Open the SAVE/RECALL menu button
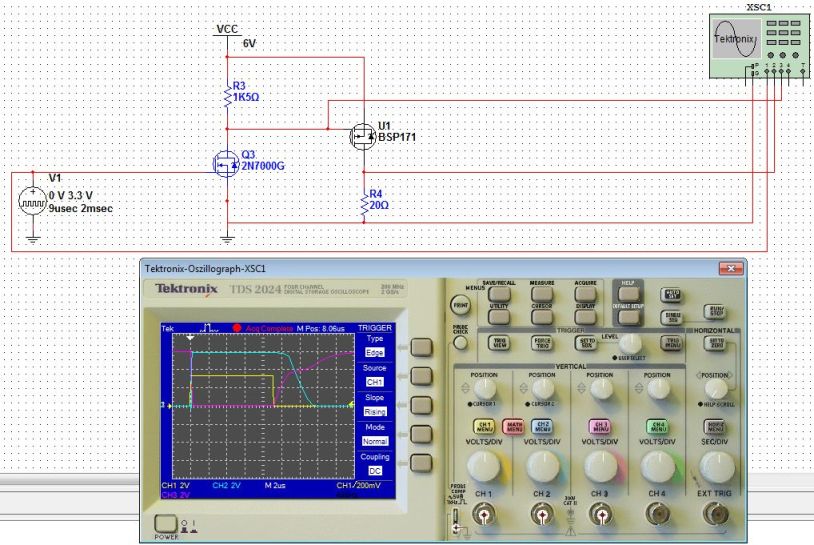Screen dimensions: 814x545 pos(499,294)
